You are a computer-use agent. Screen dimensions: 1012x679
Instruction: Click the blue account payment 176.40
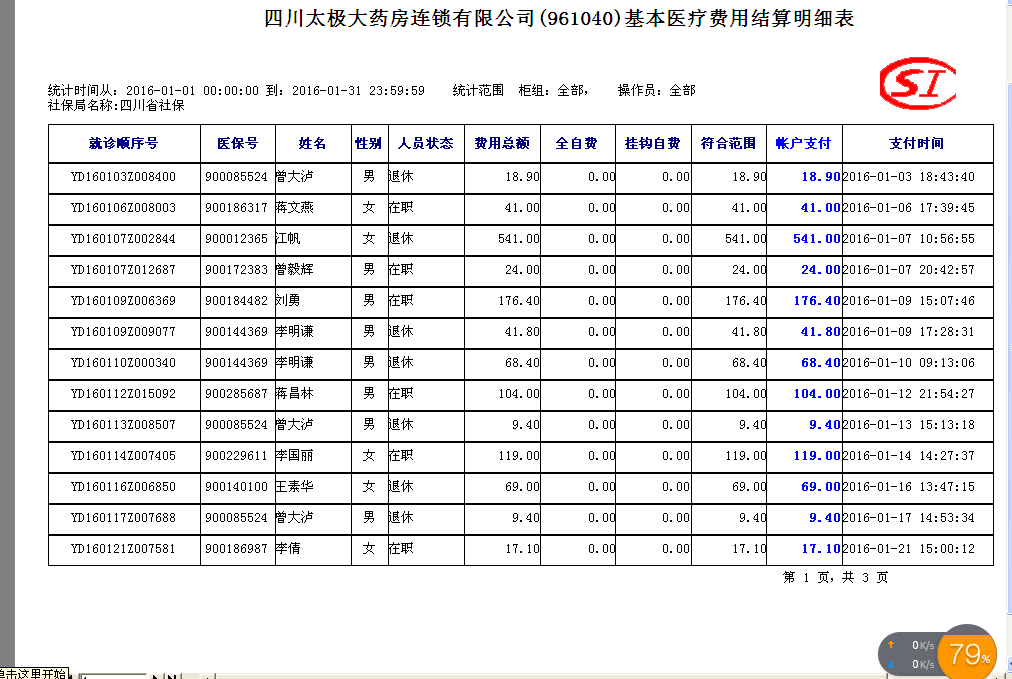pyautogui.click(x=816, y=301)
